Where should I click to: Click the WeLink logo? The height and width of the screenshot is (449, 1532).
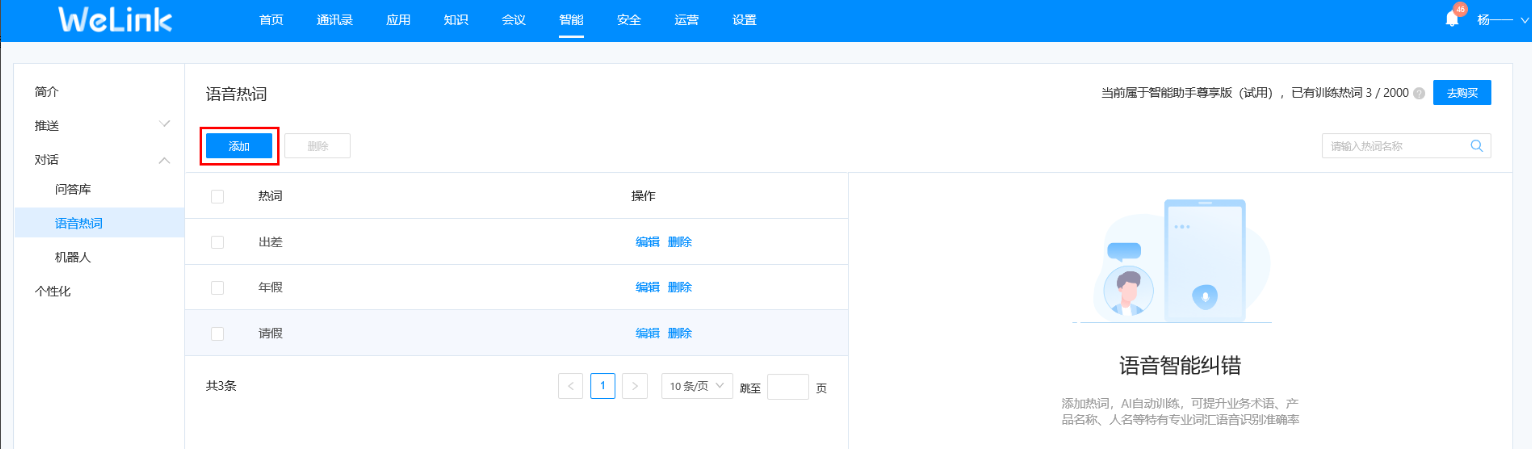tap(116, 20)
